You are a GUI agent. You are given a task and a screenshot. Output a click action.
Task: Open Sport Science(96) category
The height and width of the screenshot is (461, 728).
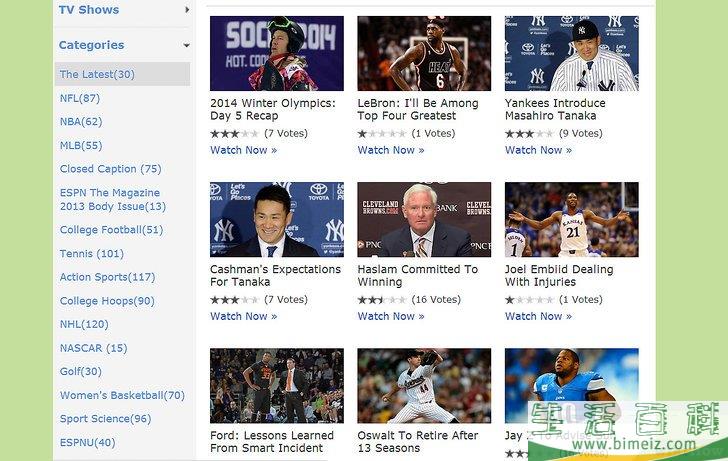click(x=105, y=419)
